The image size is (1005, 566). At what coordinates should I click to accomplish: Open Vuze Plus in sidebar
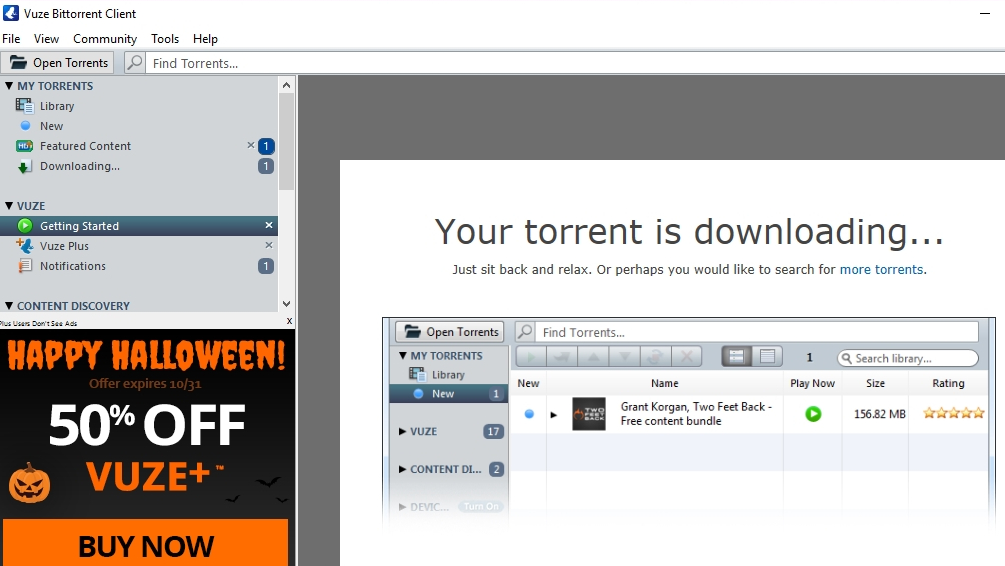64,246
